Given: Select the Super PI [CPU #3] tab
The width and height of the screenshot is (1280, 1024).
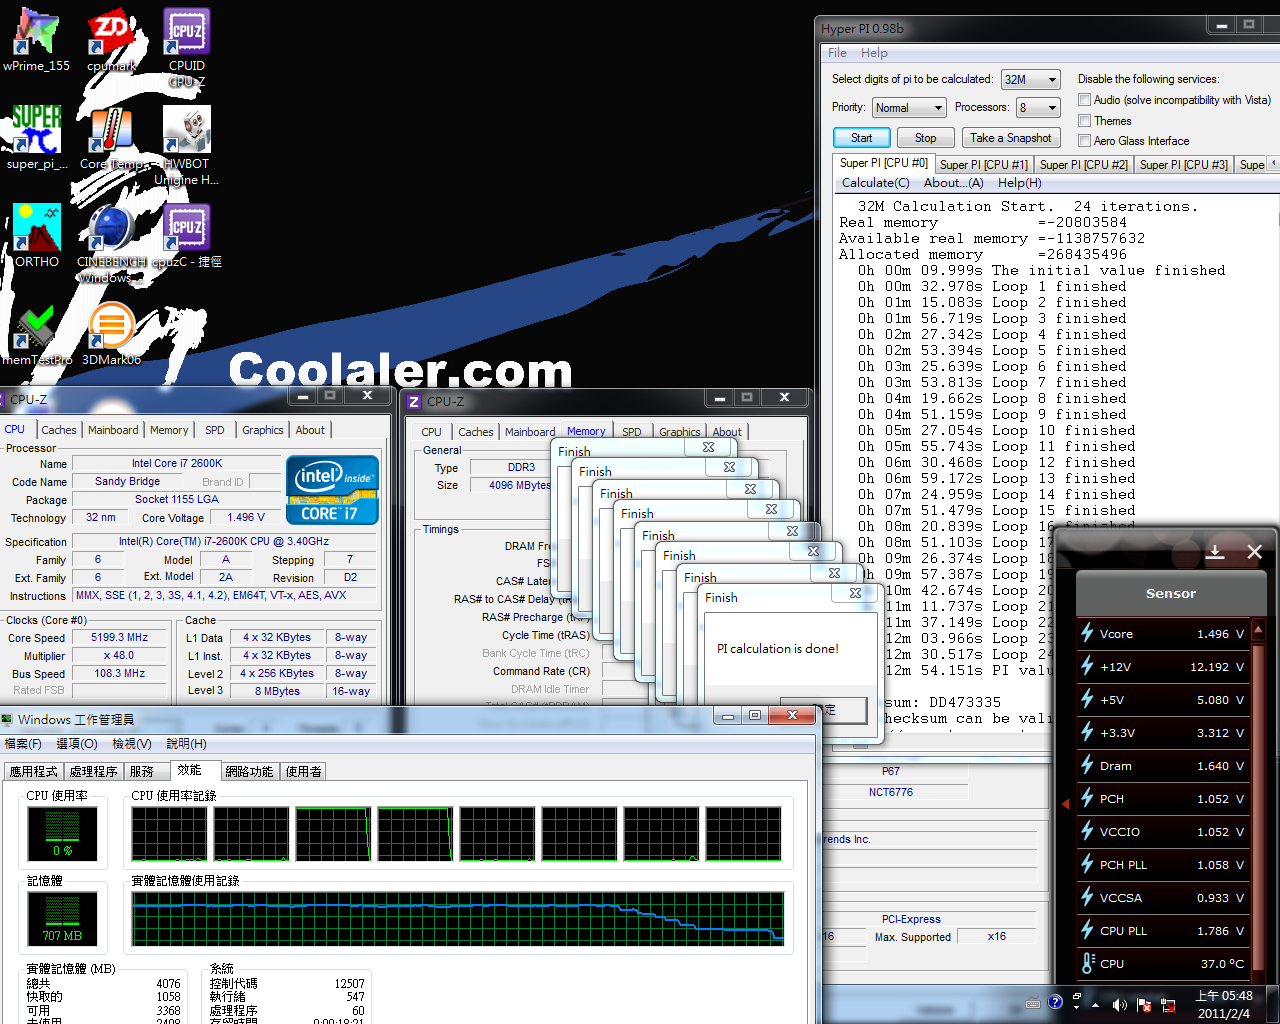Looking at the screenshot, I should click(1183, 165).
